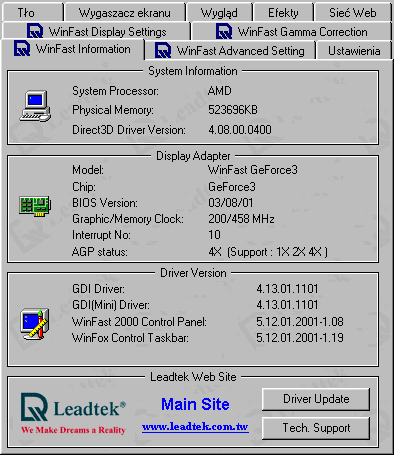This screenshot has height=455, width=394.
Task: Click the monitor with ruler driver icon
Action: point(35,324)
